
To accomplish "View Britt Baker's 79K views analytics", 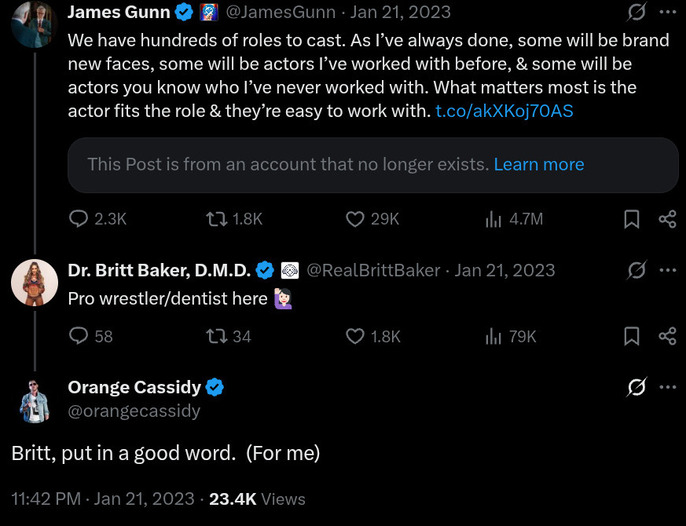I will point(493,337).
